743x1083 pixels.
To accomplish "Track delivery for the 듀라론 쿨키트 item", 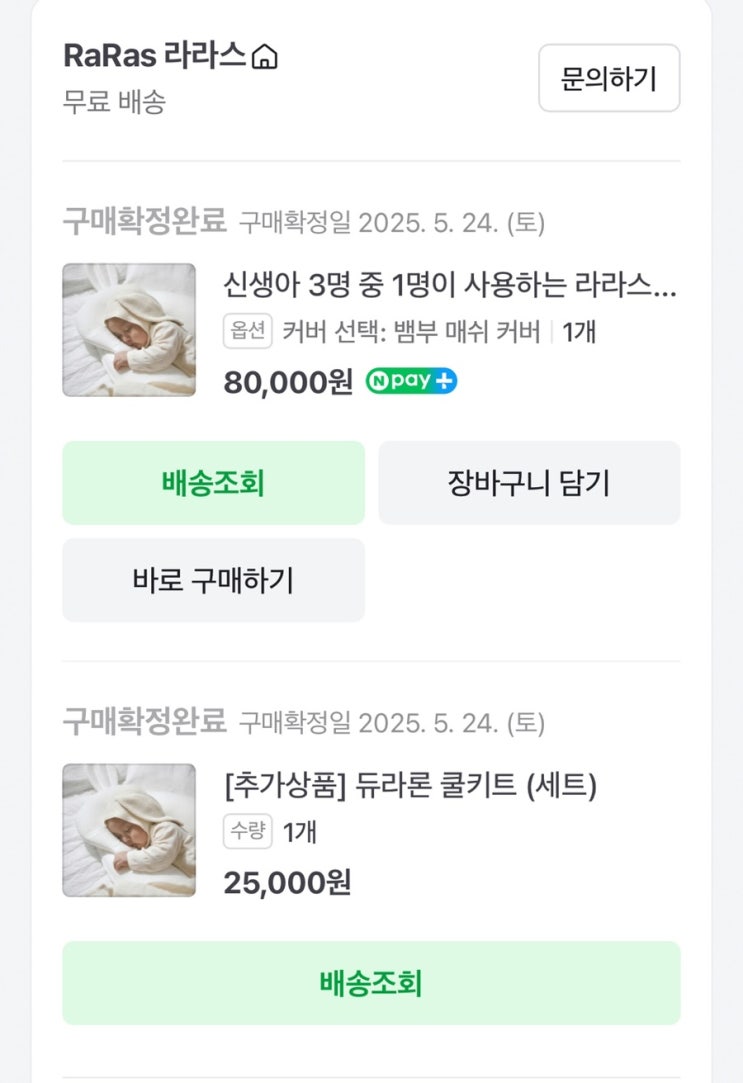I will point(371,983).
